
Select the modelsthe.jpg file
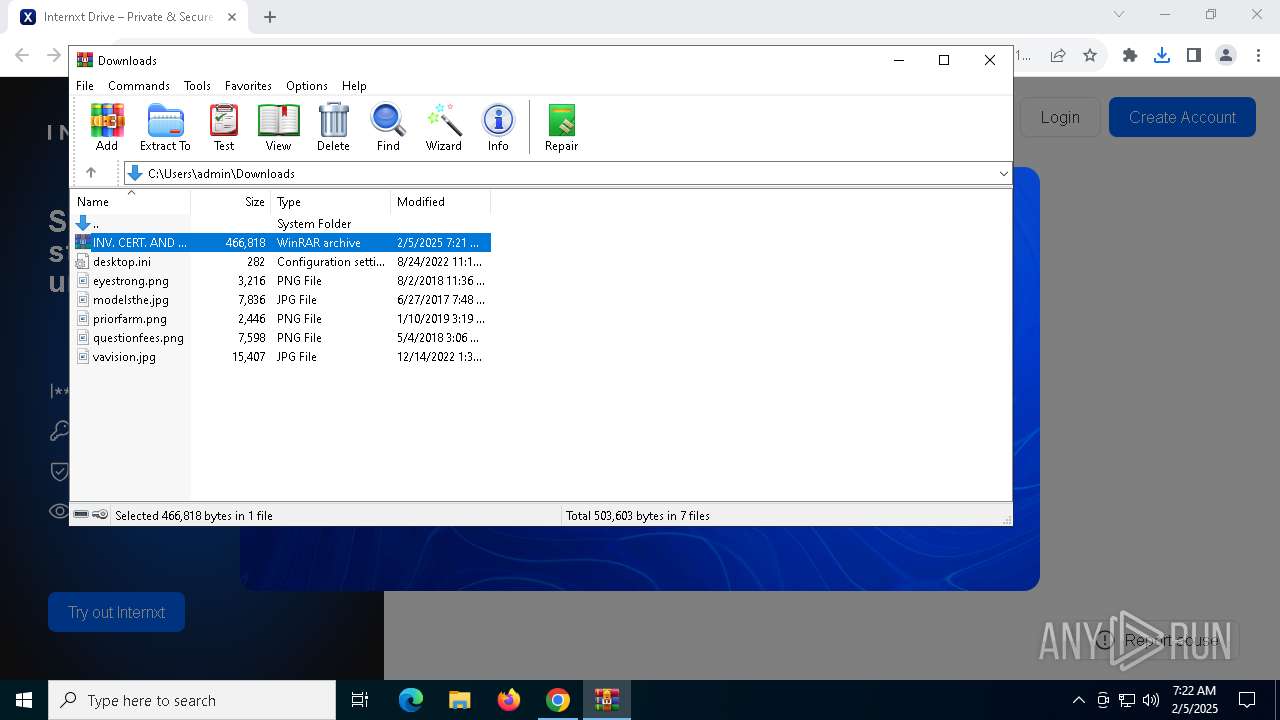coord(280,300)
